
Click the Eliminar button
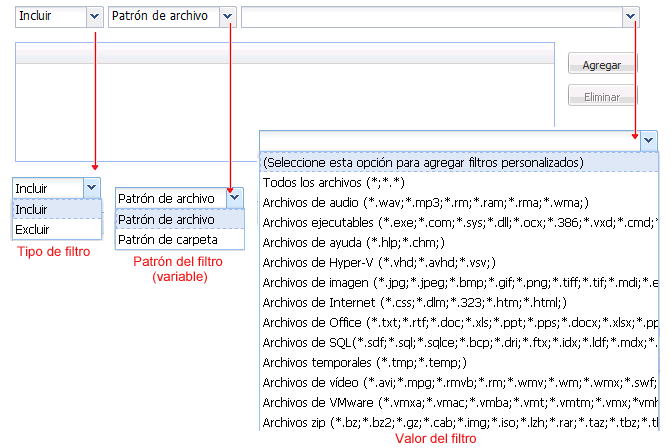[602, 98]
